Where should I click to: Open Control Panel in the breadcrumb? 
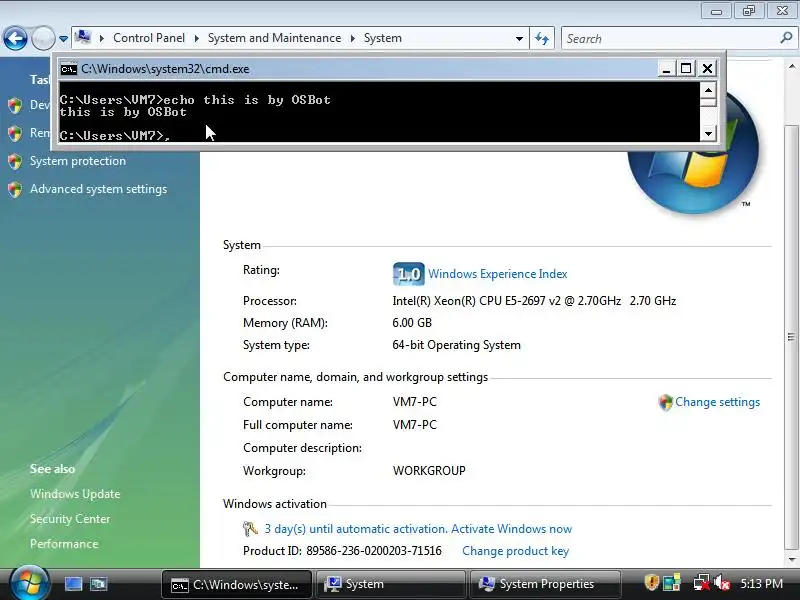[x=149, y=38]
